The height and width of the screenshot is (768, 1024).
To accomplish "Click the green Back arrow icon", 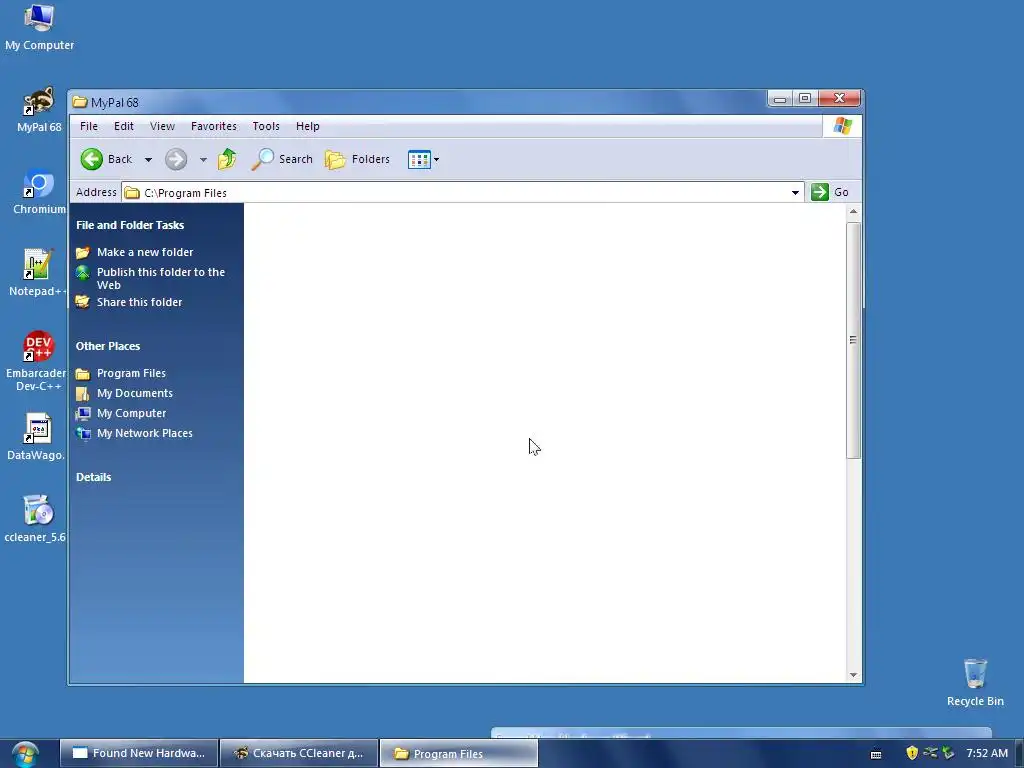I will pos(91,159).
